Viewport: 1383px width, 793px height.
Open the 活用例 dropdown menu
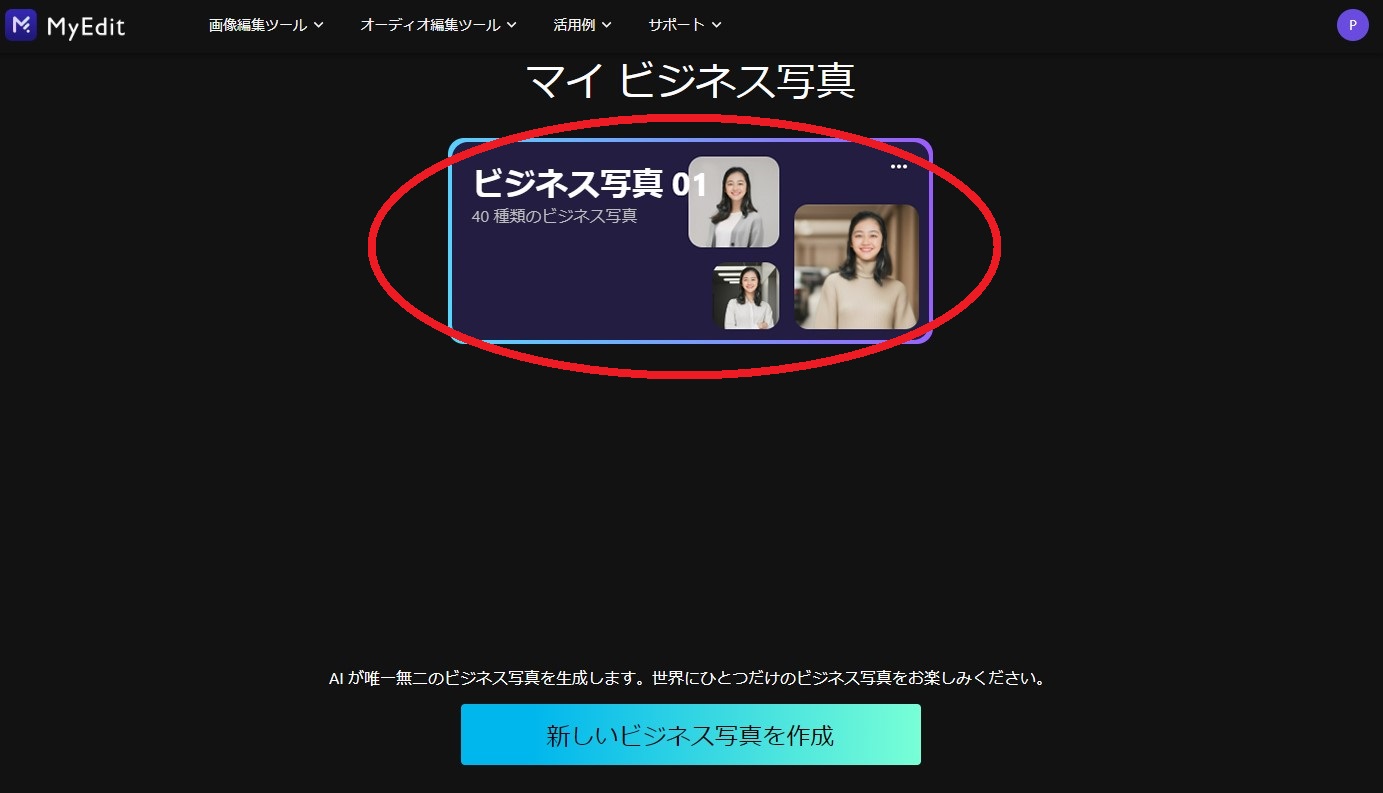point(582,25)
